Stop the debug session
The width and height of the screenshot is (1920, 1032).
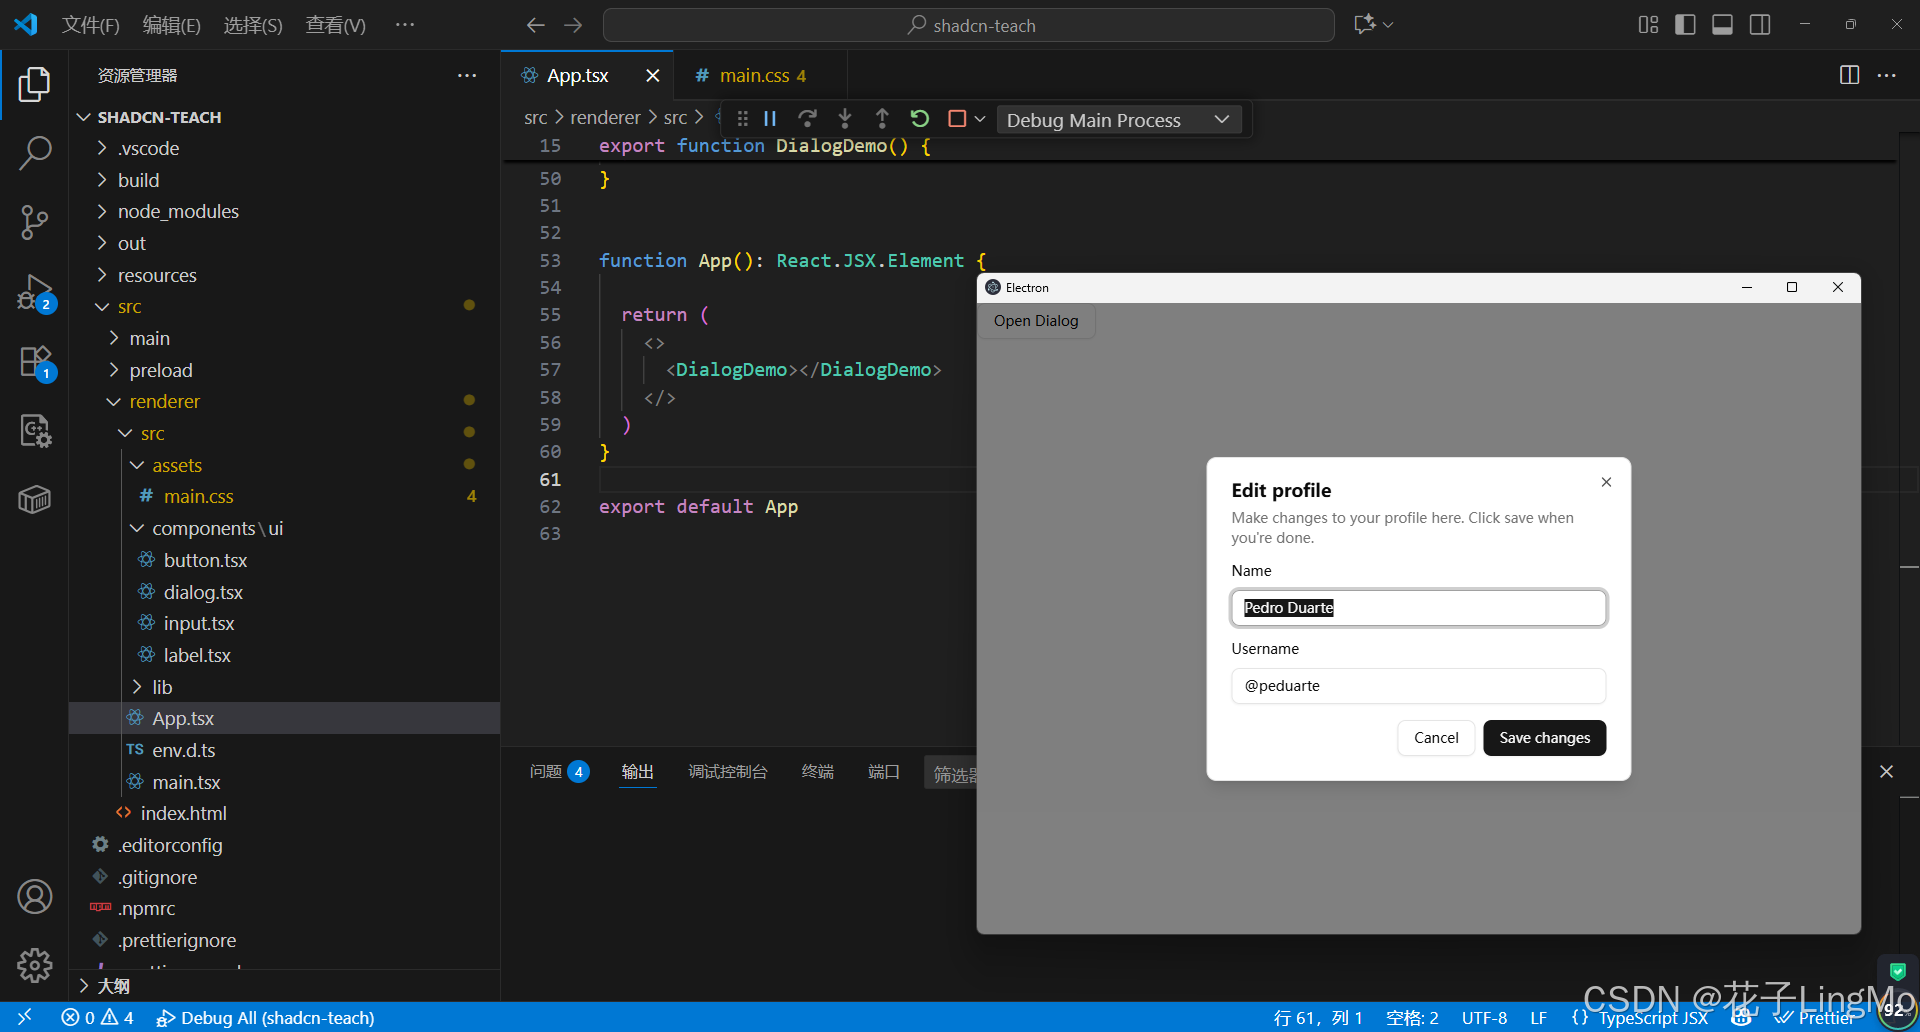click(x=957, y=119)
